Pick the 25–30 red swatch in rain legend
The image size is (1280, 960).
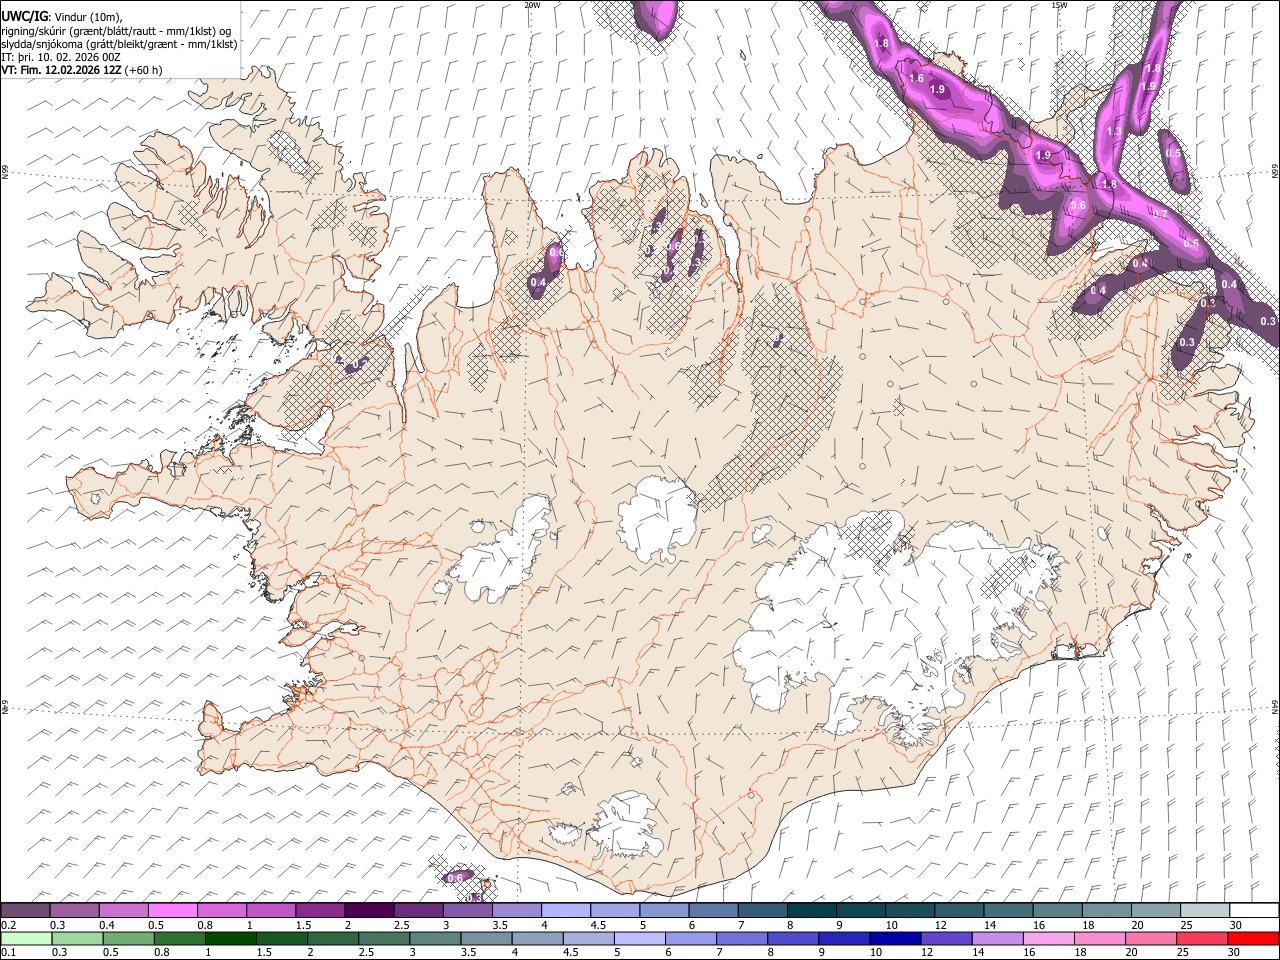[x=1203, y=938]
